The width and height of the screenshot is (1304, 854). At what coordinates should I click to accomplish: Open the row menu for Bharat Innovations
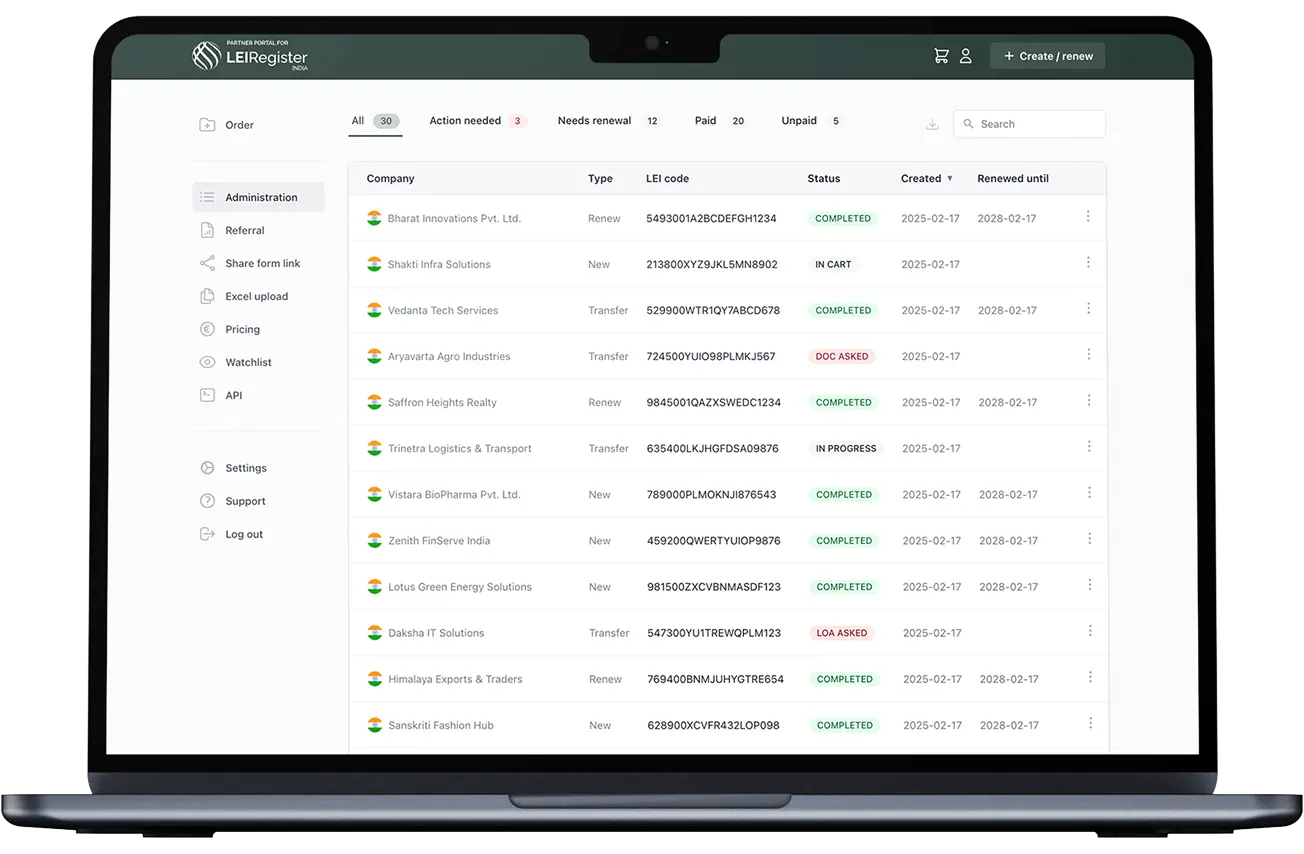[1088, 217]
